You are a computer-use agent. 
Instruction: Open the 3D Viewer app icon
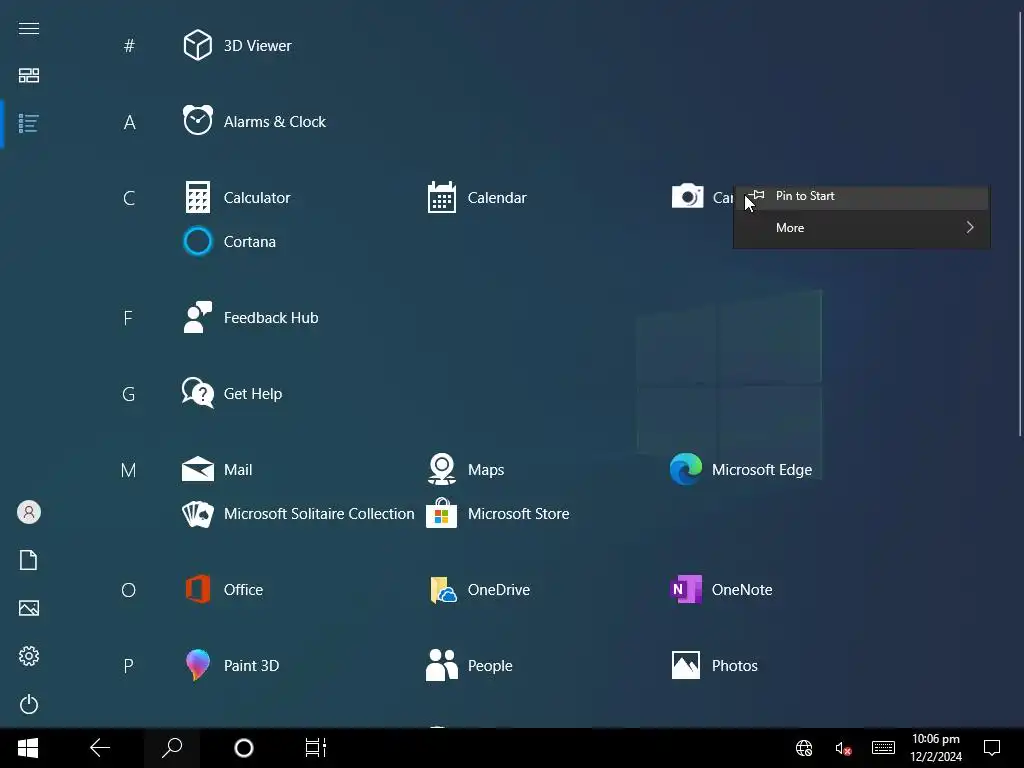[197, 46]
